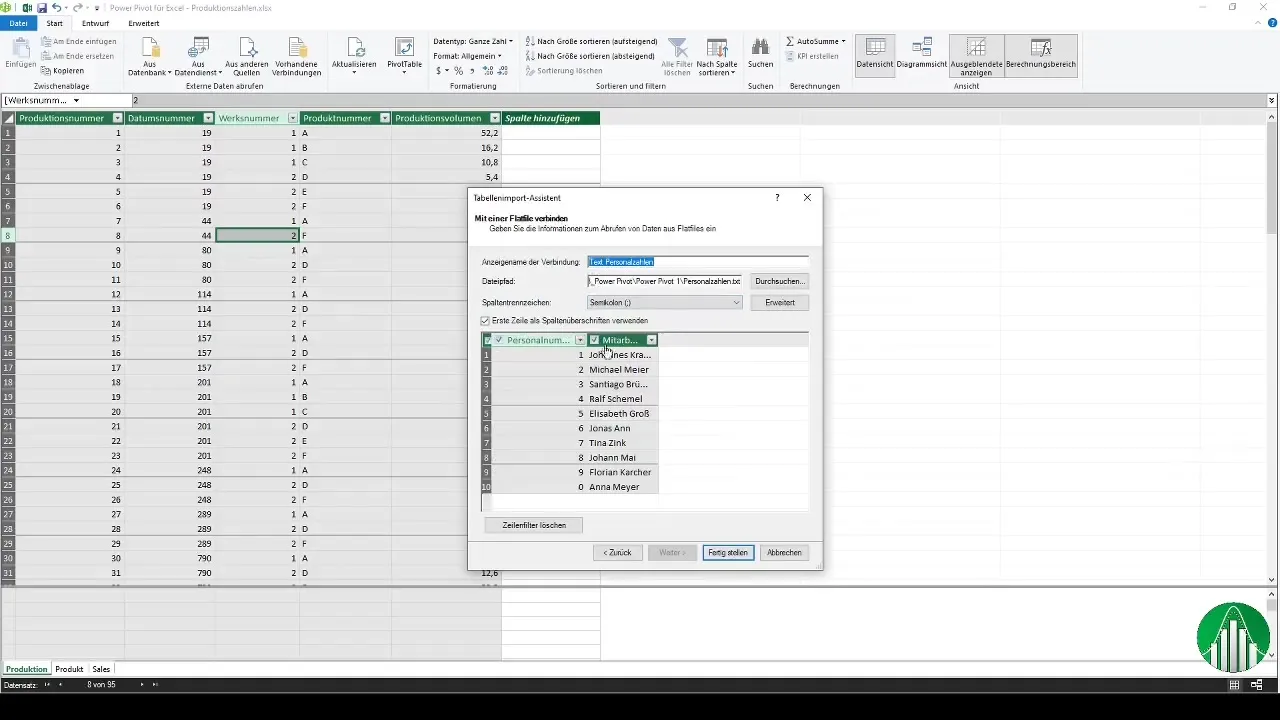The height and width of the screenshot is (720, 1280).
Task: Apply currency format with dollar icon
Action: click(438, 71)
